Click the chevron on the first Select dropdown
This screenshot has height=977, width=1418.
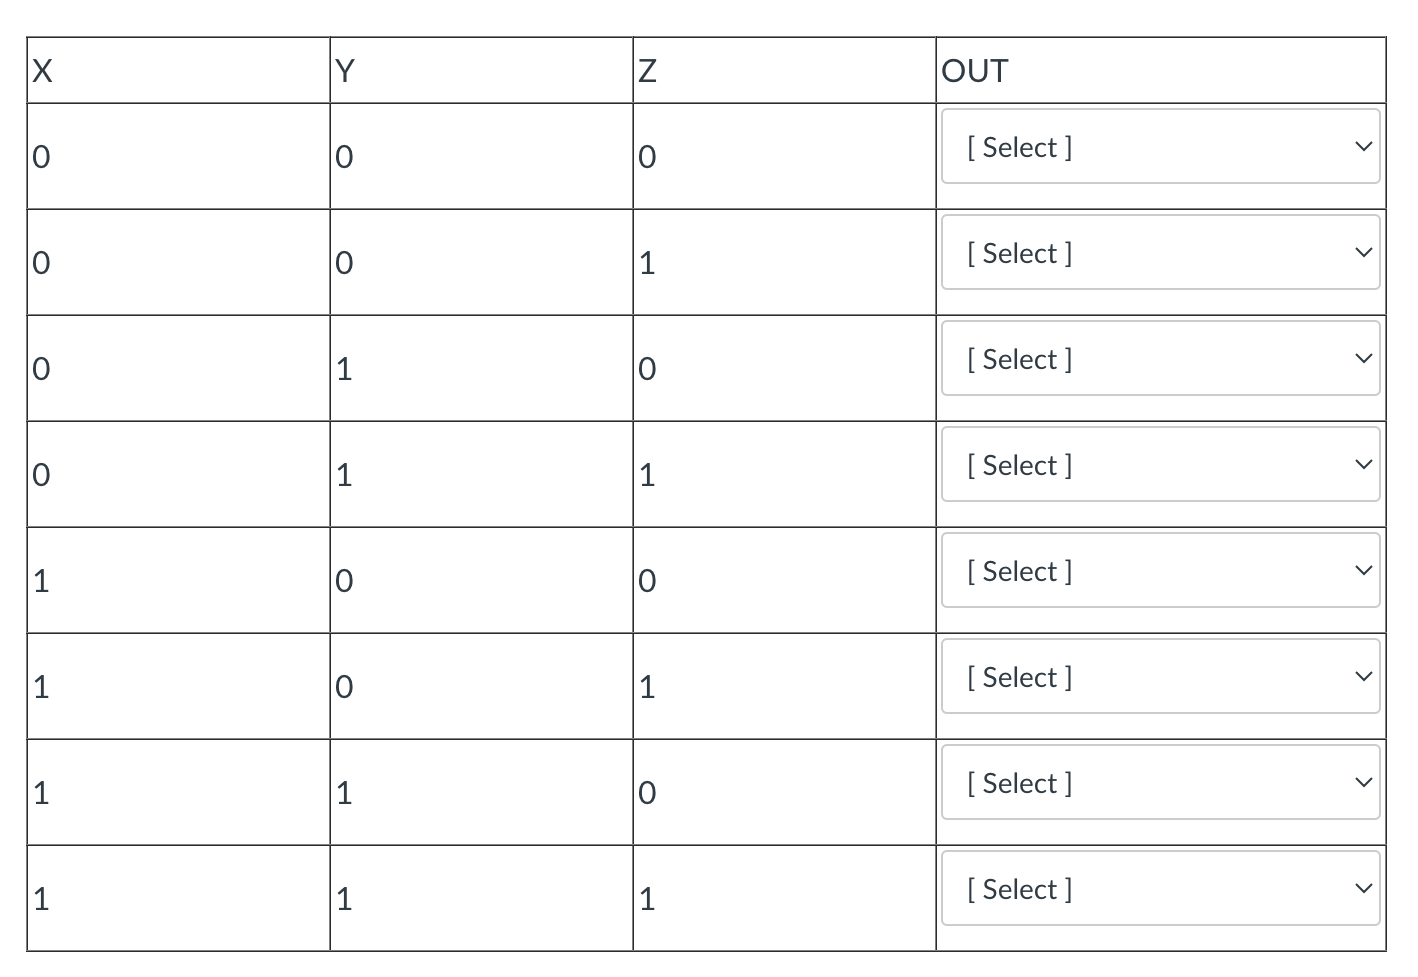click(1364, 146)
